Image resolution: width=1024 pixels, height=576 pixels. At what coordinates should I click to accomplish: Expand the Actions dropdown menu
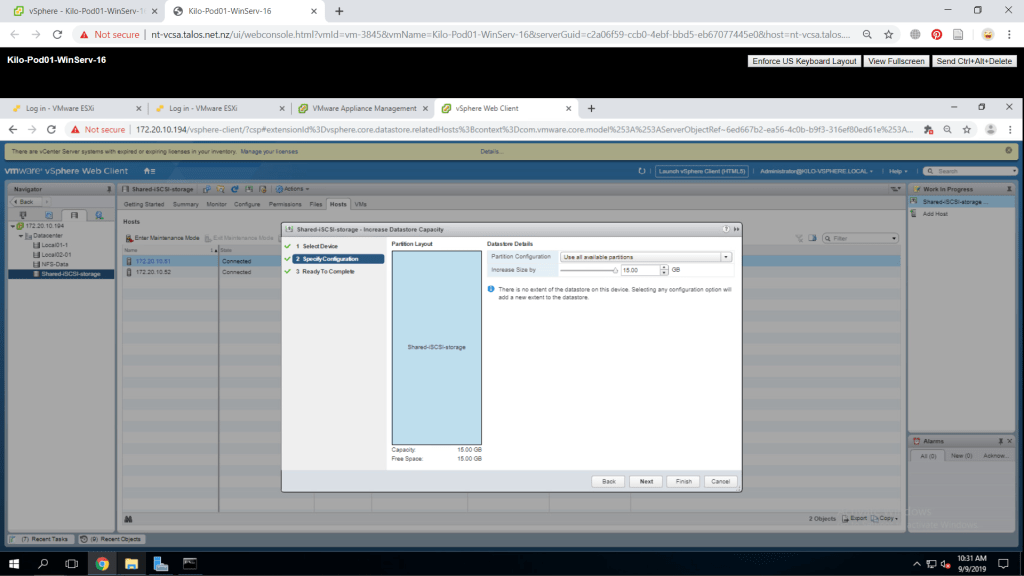tap(293, 188)
